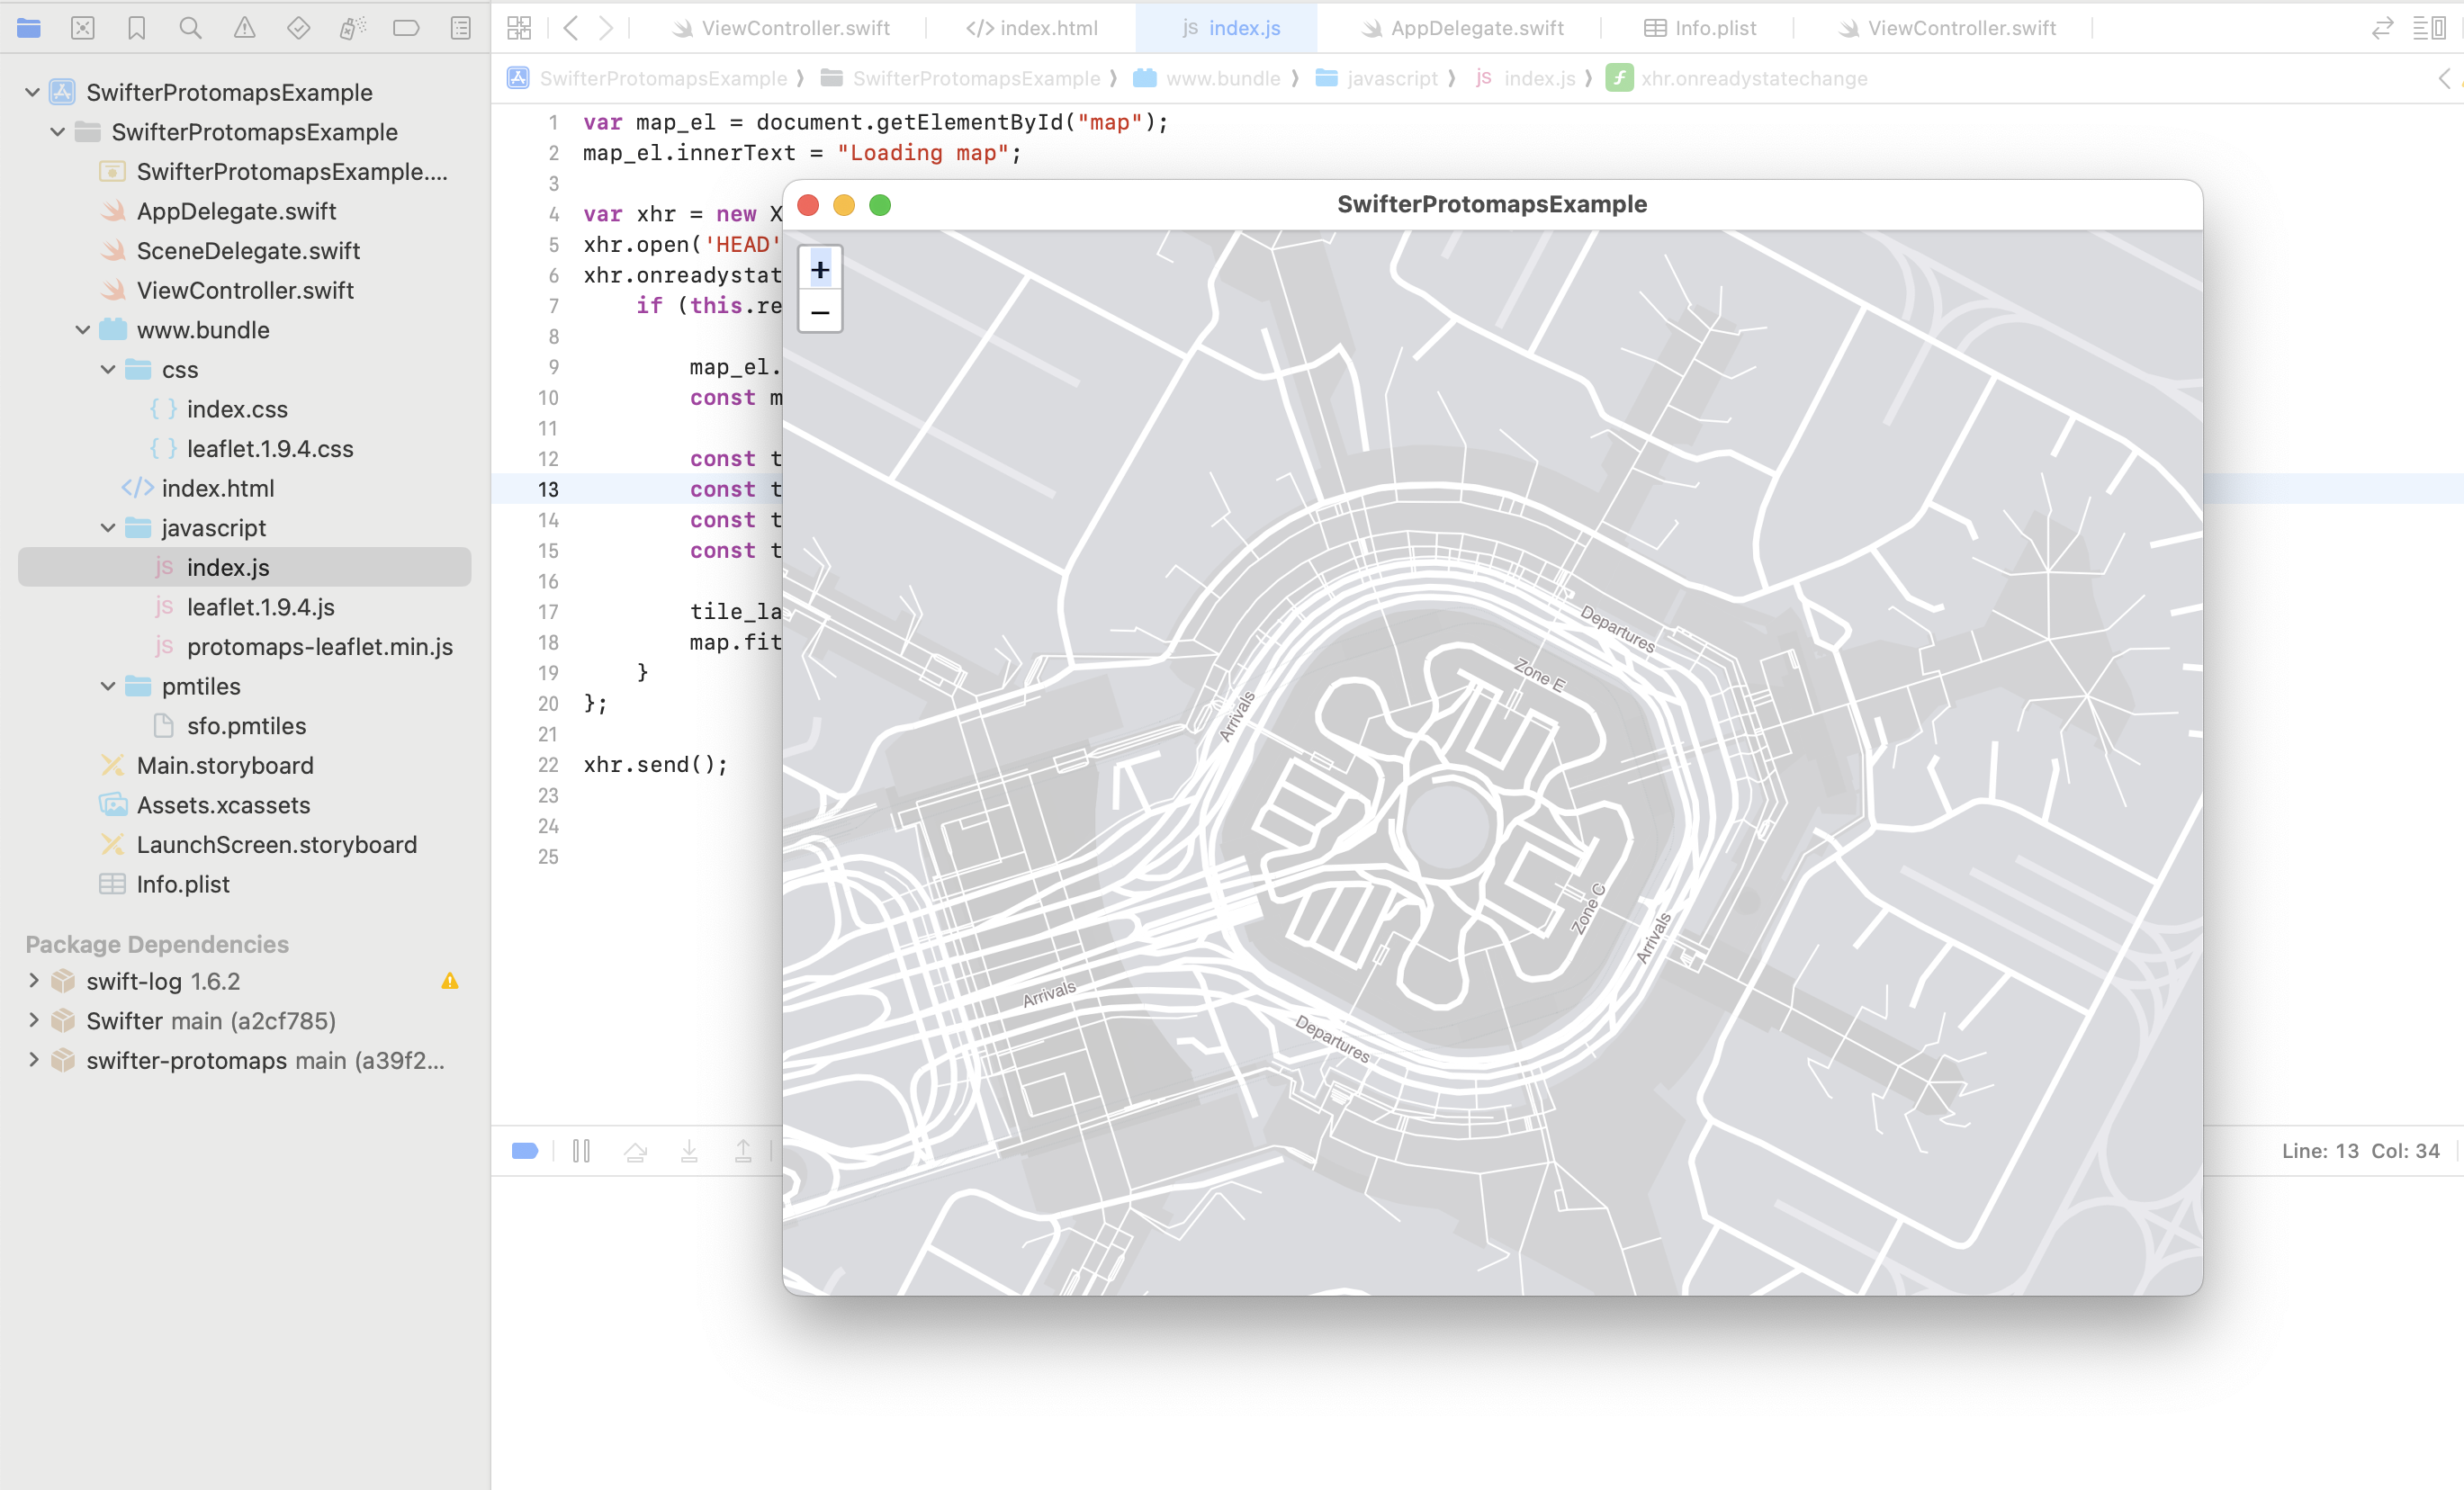Open the Source Control navigator icon
The image size is (2464, 1490).
click(x=83, y=28)
